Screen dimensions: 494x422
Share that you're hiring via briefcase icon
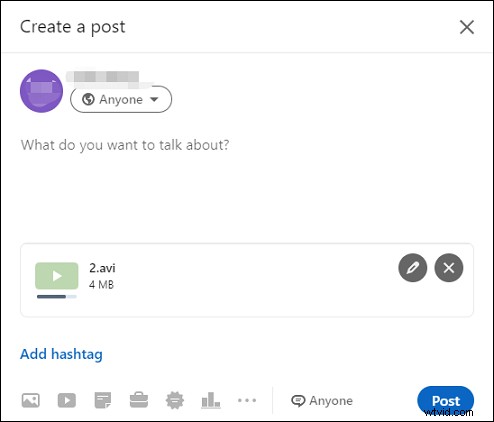coord(139,400)
